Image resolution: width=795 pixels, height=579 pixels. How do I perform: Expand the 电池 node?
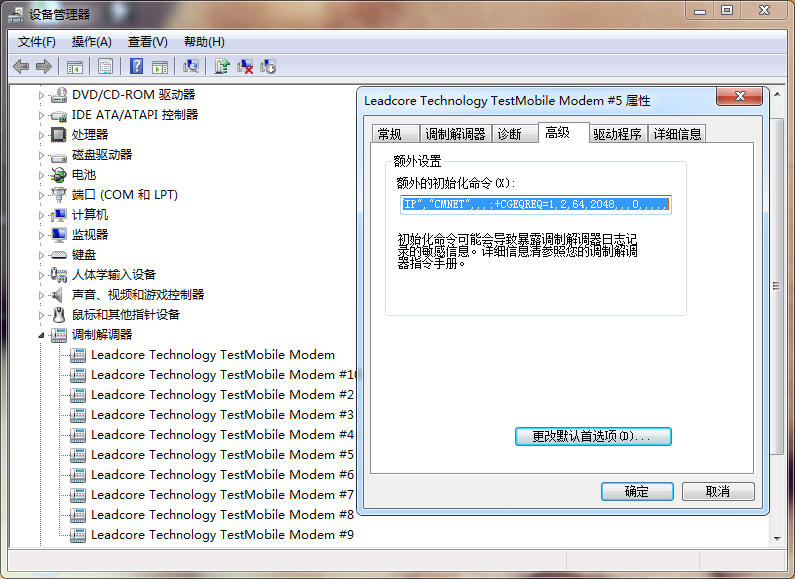(42, 175)
